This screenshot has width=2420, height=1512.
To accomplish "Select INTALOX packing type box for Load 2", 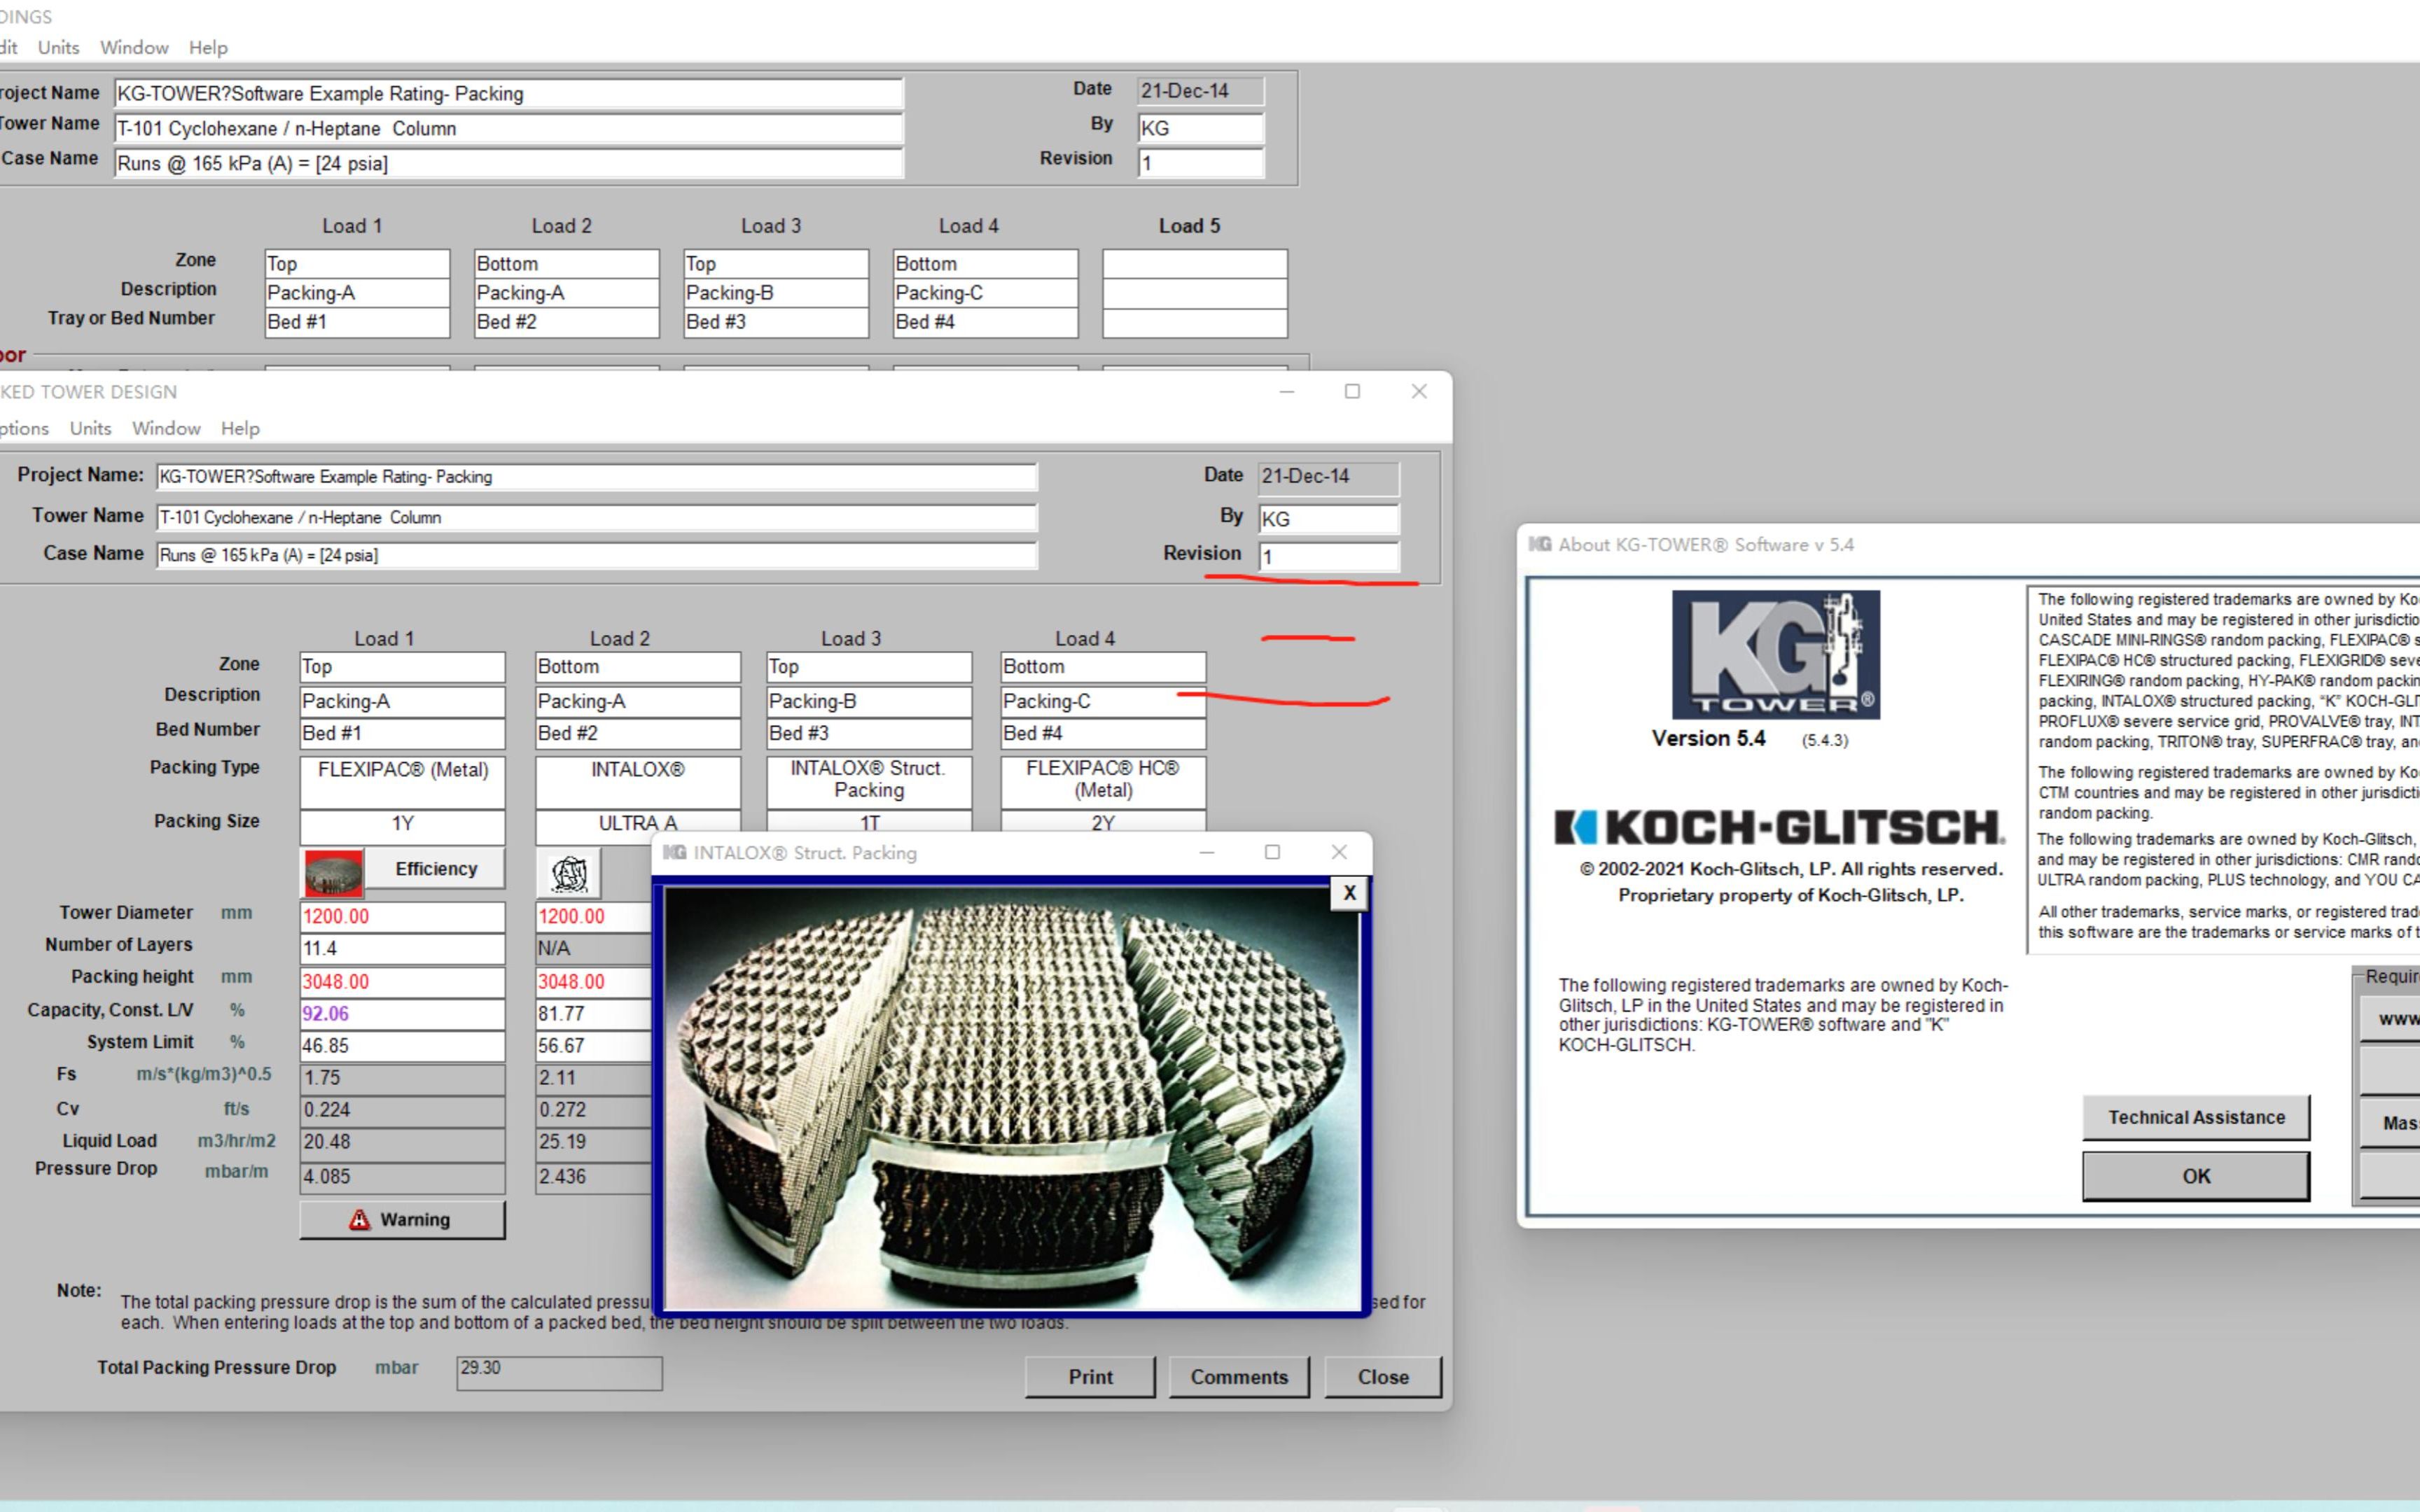I will (638, 781).
